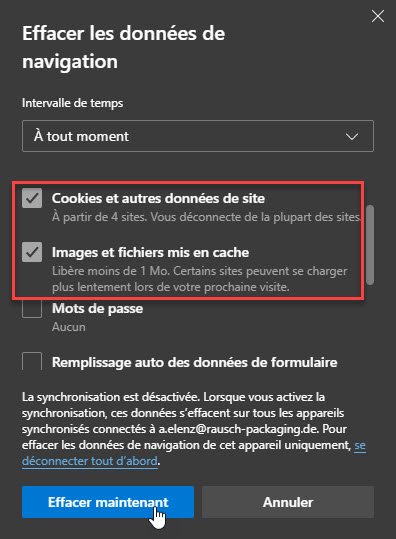The image size is (396, 539).
Task: Enable the Mots de passe checkbox
Action: point(32,308)
